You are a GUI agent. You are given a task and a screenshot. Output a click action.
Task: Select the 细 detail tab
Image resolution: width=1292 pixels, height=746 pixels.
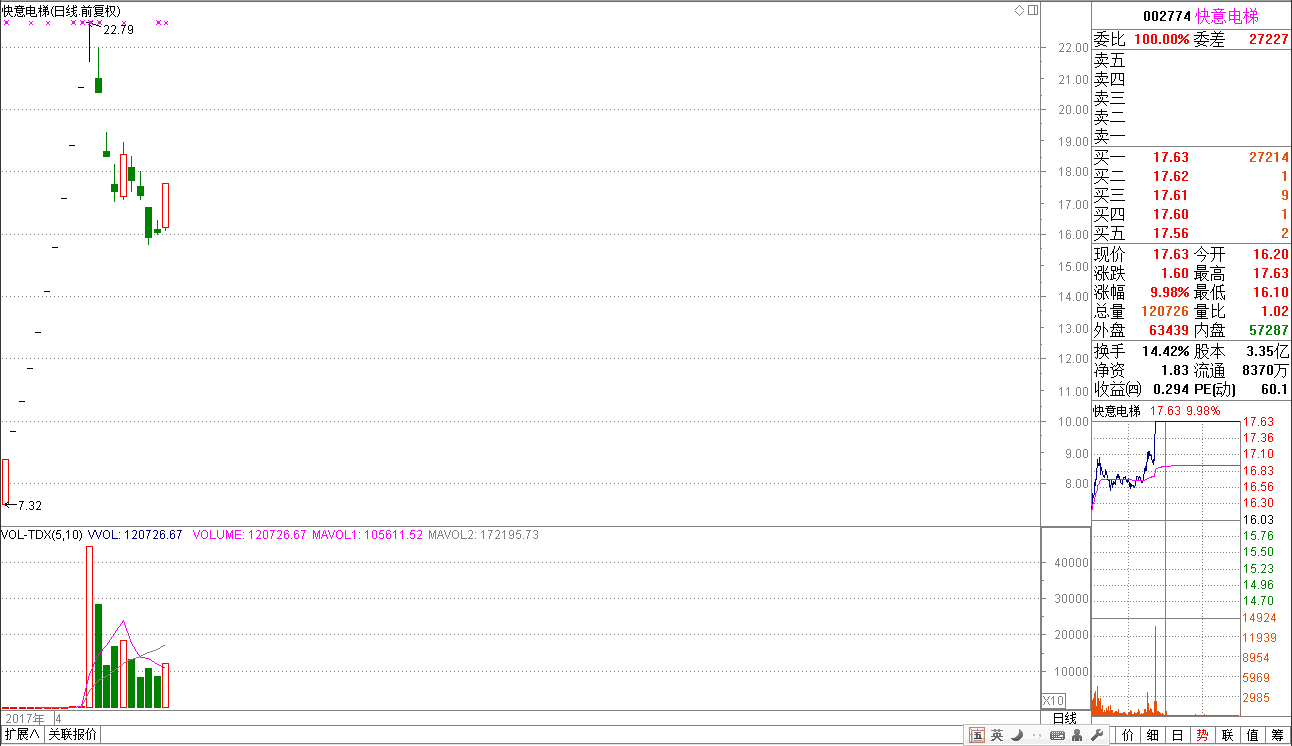tap(1153, 735)
